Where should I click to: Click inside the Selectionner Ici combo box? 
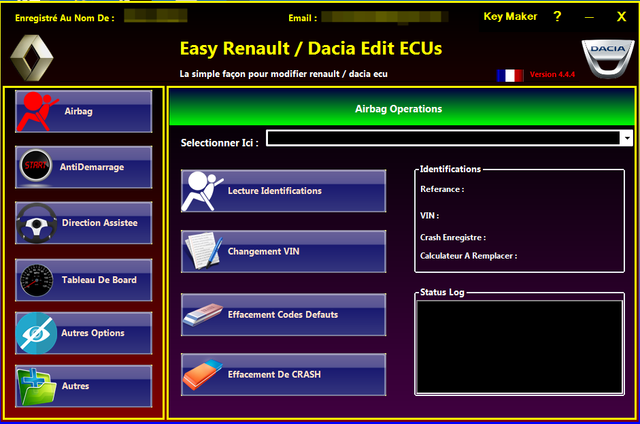point(442,139)
